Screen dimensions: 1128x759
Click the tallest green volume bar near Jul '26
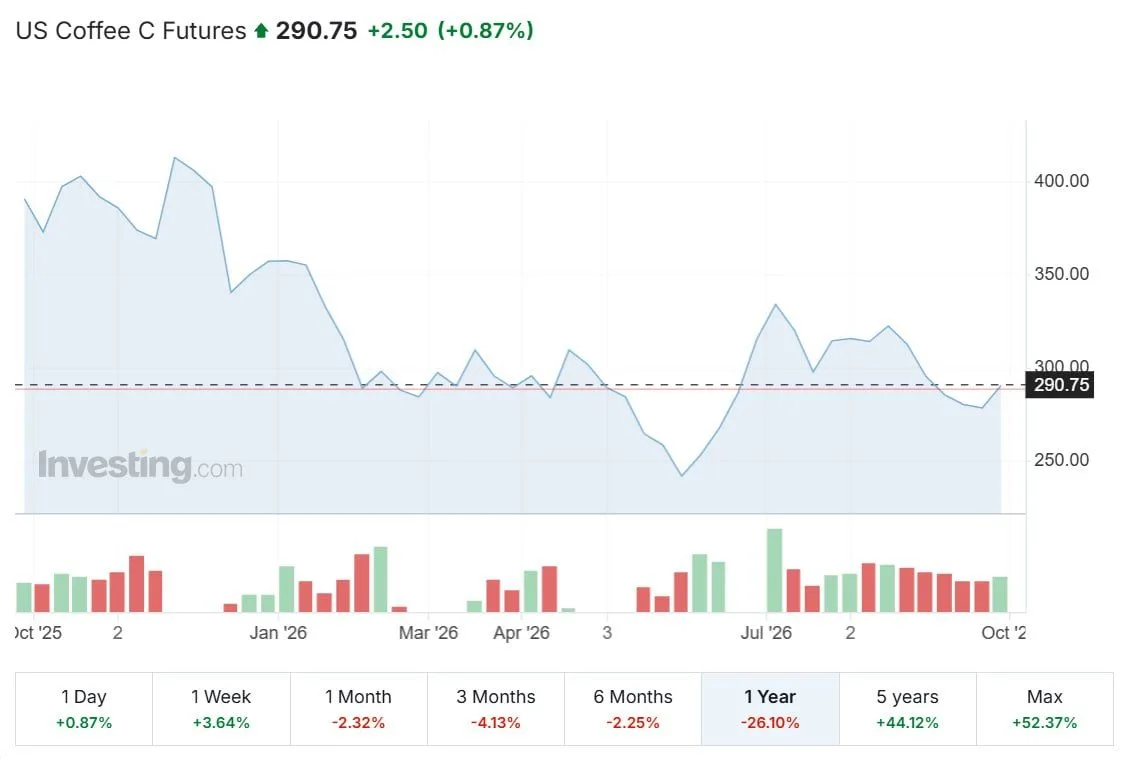tap(774, 571)
